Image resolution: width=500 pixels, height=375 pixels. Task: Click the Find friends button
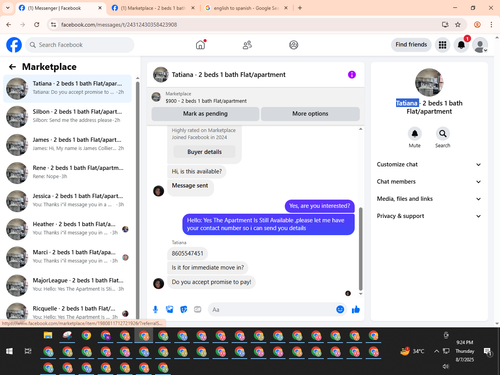point(411,45)
